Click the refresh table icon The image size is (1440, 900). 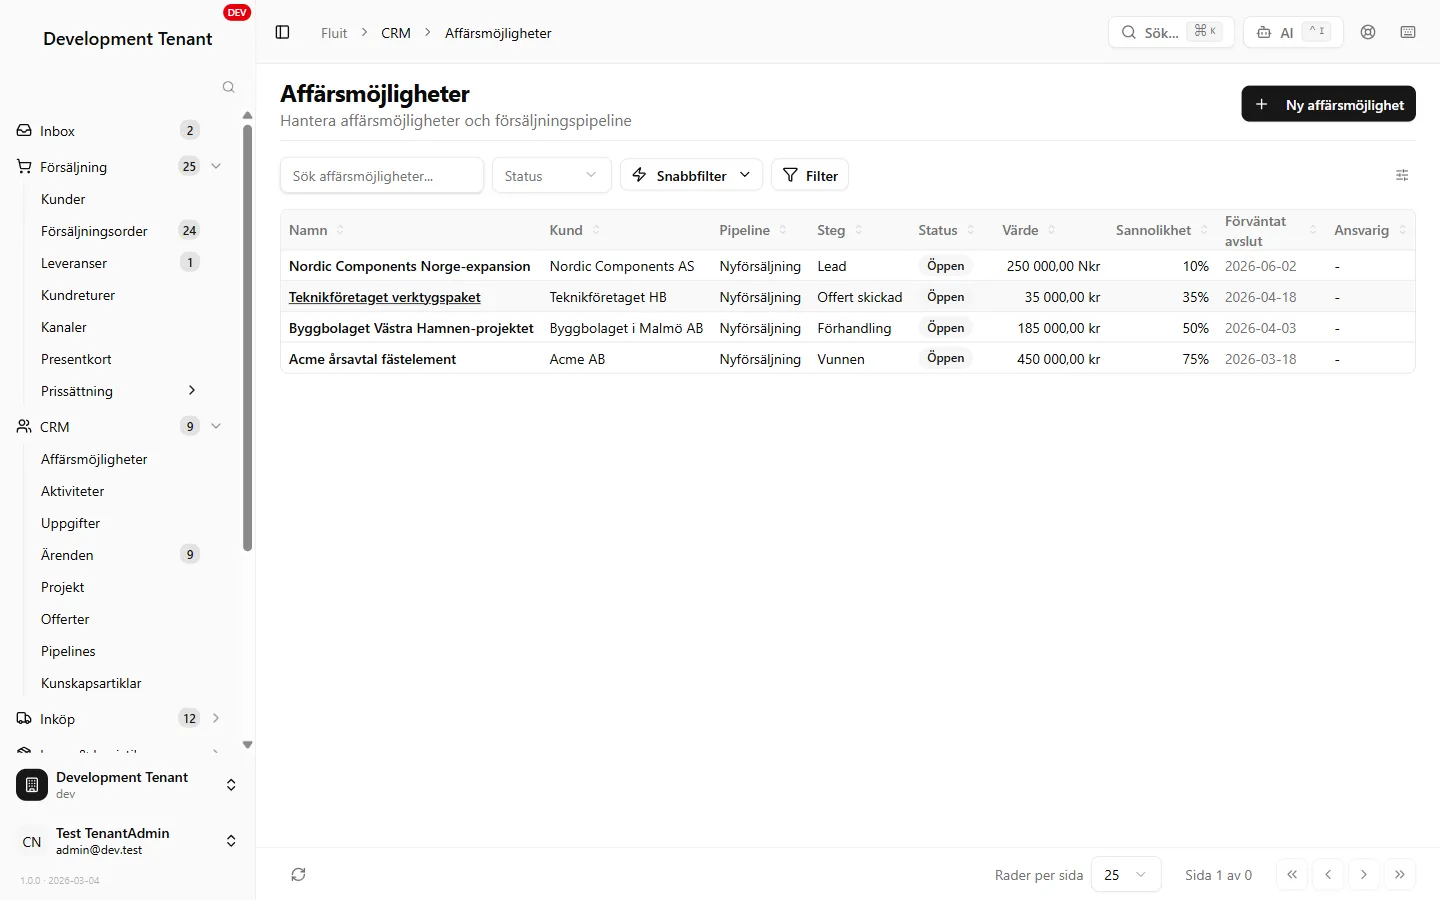point(298,875)
